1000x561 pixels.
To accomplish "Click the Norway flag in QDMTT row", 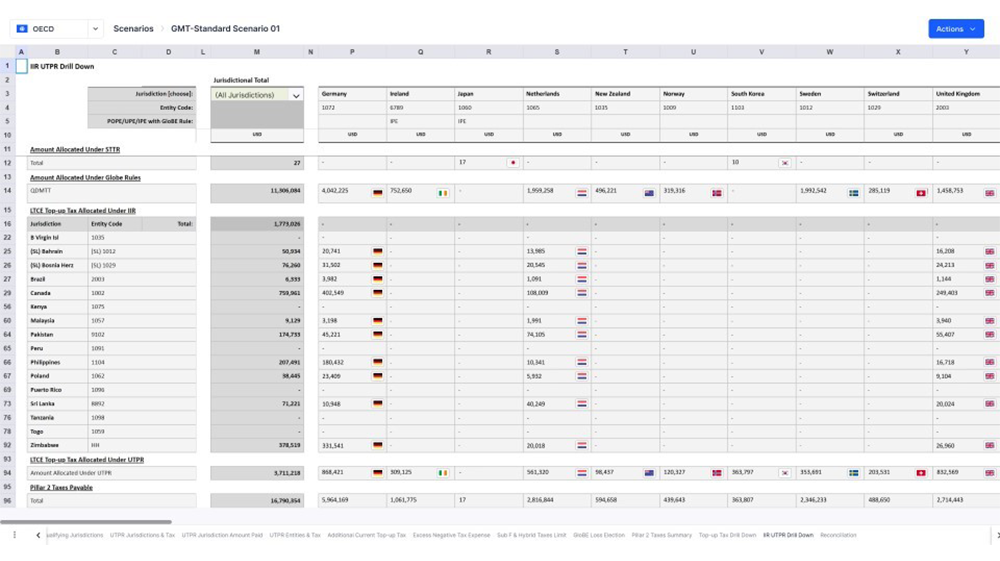I will pyautogui.click(x=717, y=193).
